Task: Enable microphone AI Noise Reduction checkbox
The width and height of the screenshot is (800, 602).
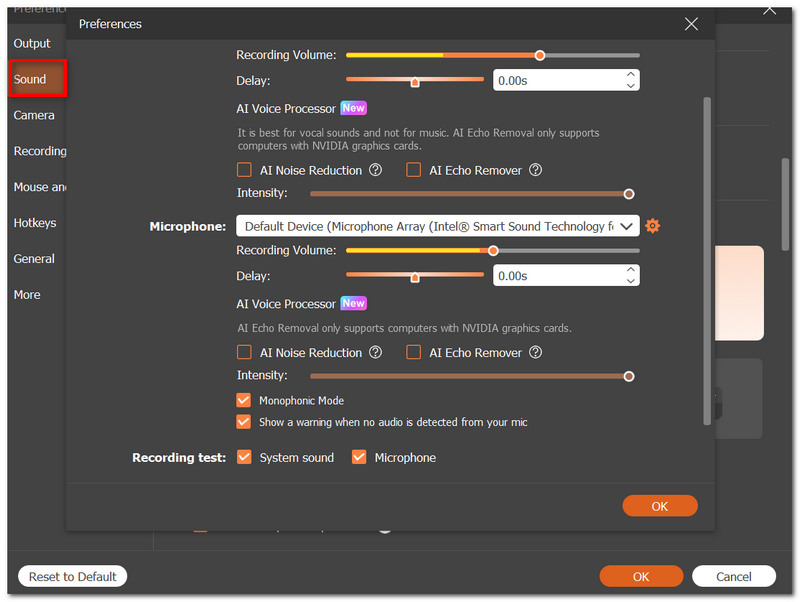Action: point(244,352)
